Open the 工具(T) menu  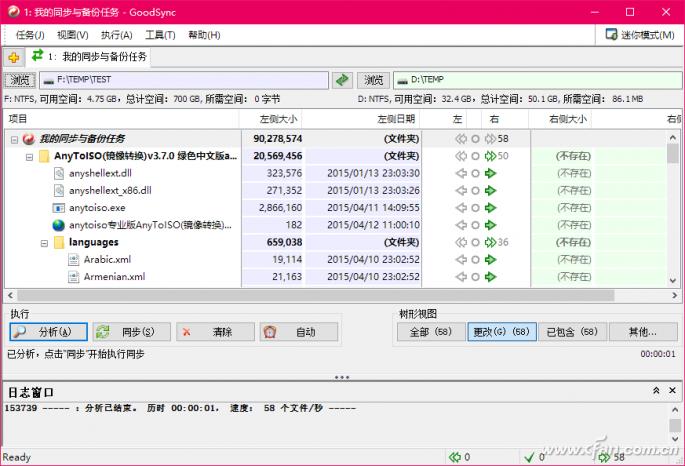(160, 35)
